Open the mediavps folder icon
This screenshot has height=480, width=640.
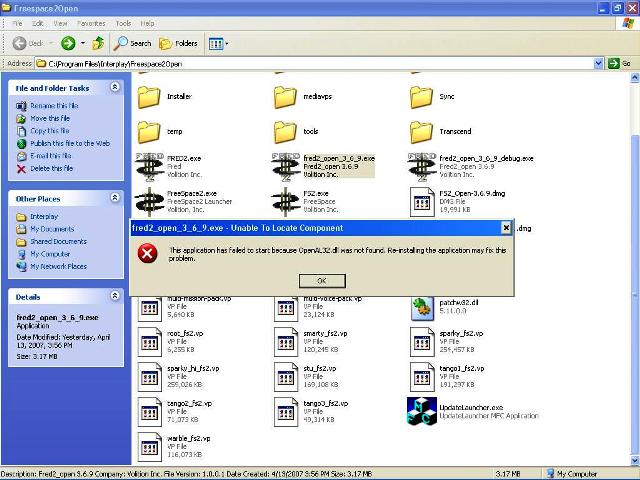[x=285, y=97]
